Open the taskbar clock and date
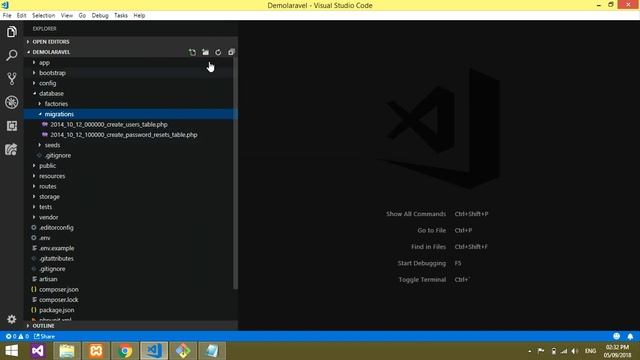This screenshot has width=640, height=360. pos(618,351)
